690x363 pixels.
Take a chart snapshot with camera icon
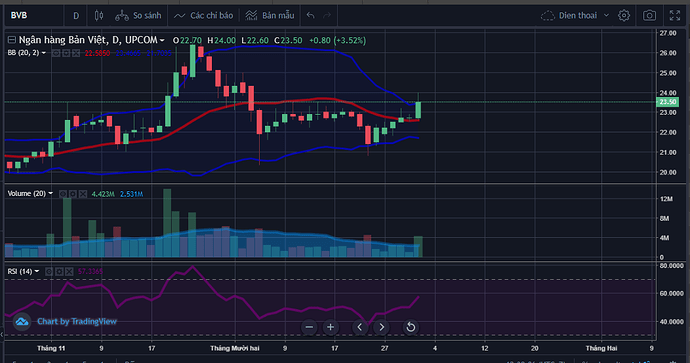pos(649,16)
